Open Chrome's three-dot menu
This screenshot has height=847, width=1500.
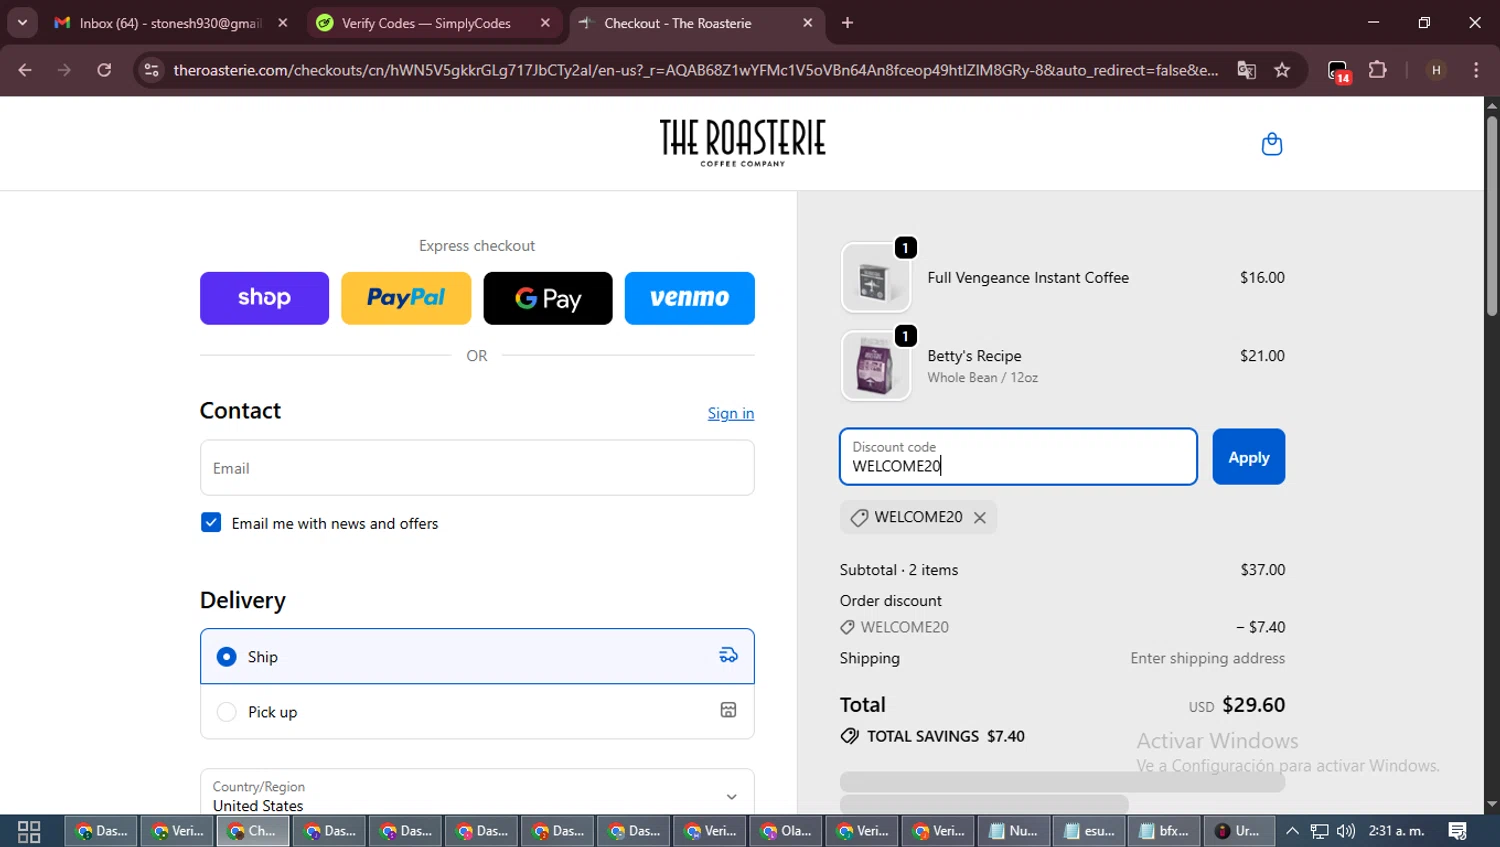pyautogui.click(x=1476, y=70)
